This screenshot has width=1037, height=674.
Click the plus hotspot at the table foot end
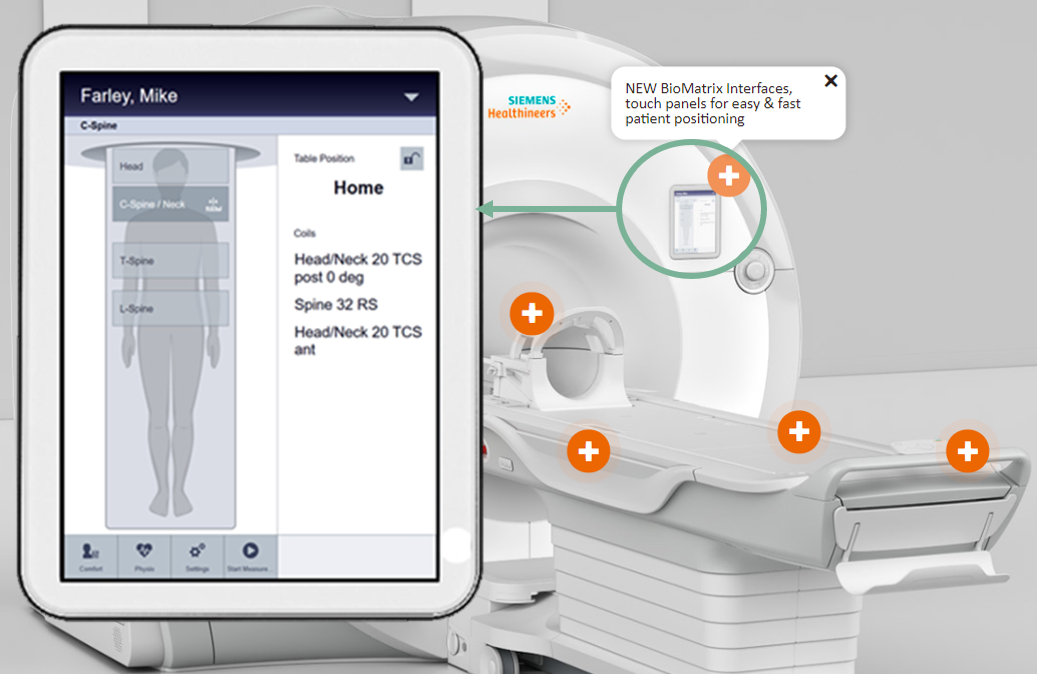968,451
